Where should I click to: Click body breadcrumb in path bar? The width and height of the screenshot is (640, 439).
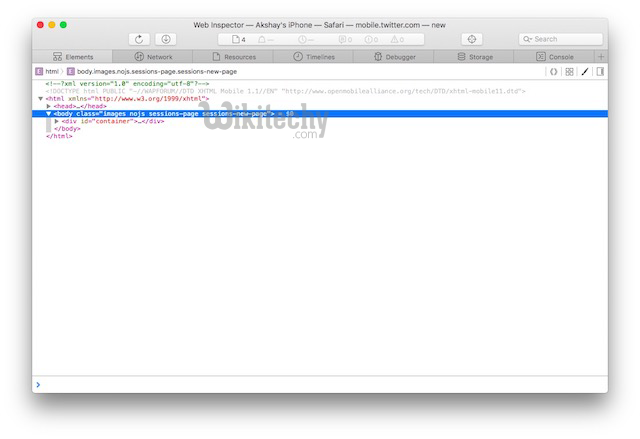152,71
